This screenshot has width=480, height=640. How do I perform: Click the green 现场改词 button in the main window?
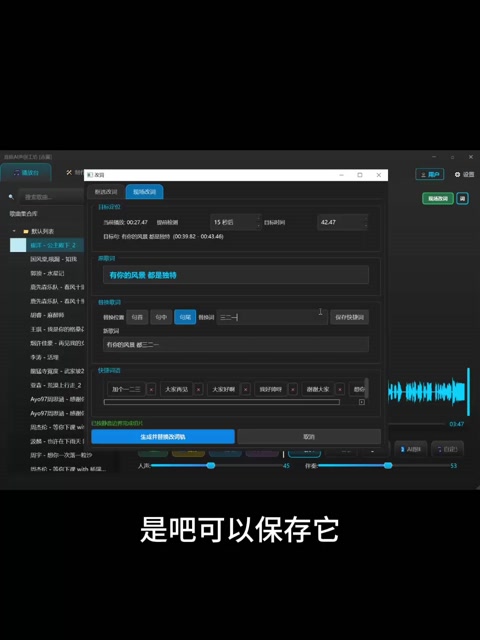tap(438, 198)
